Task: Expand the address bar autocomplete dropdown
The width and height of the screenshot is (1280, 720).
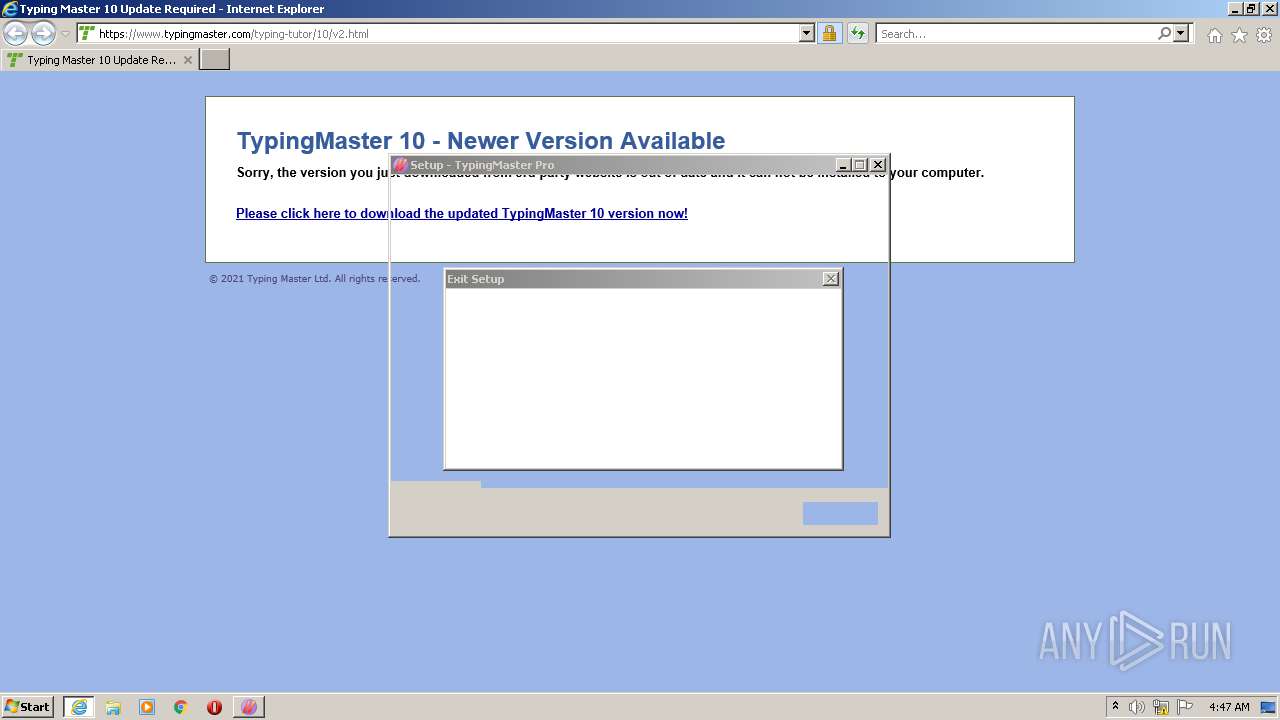Action: [x=807, y=34]
